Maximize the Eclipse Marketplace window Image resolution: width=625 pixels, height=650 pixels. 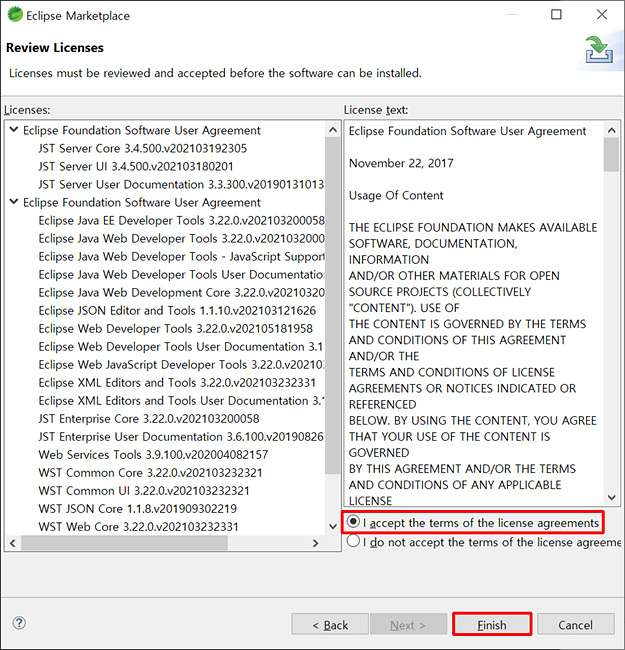click(556, 15)
